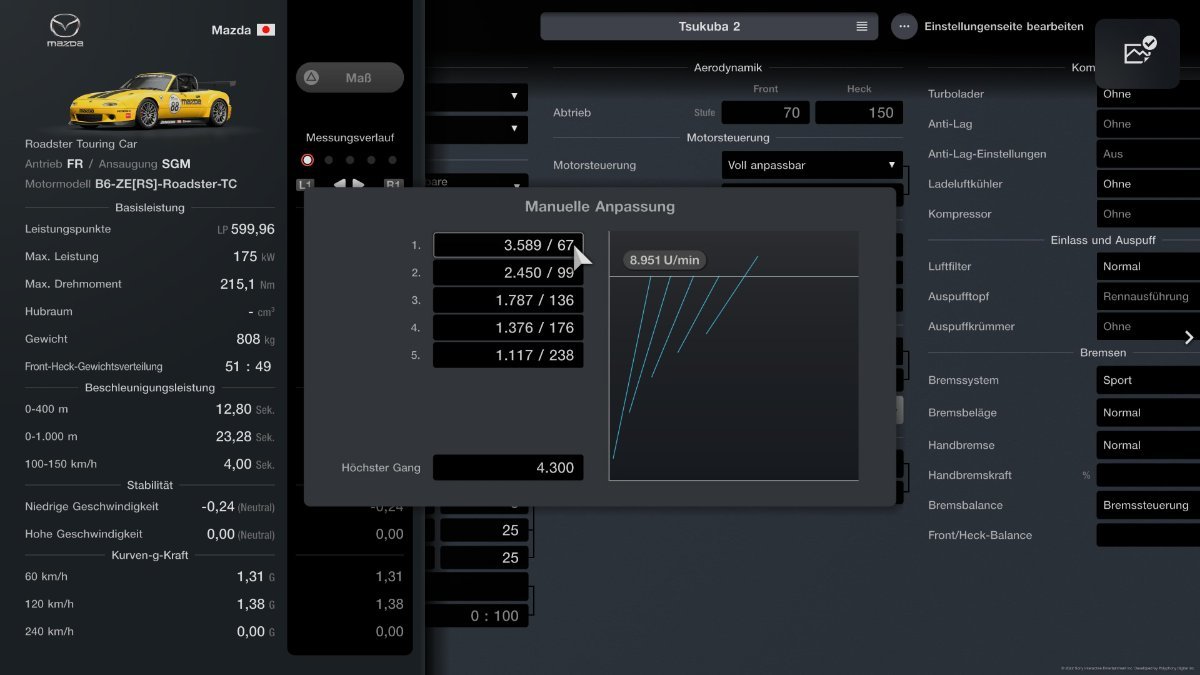Open Turbolader option set to Ohne
The height and width of the screenshot is (675, 1200).
point(1147,94)
